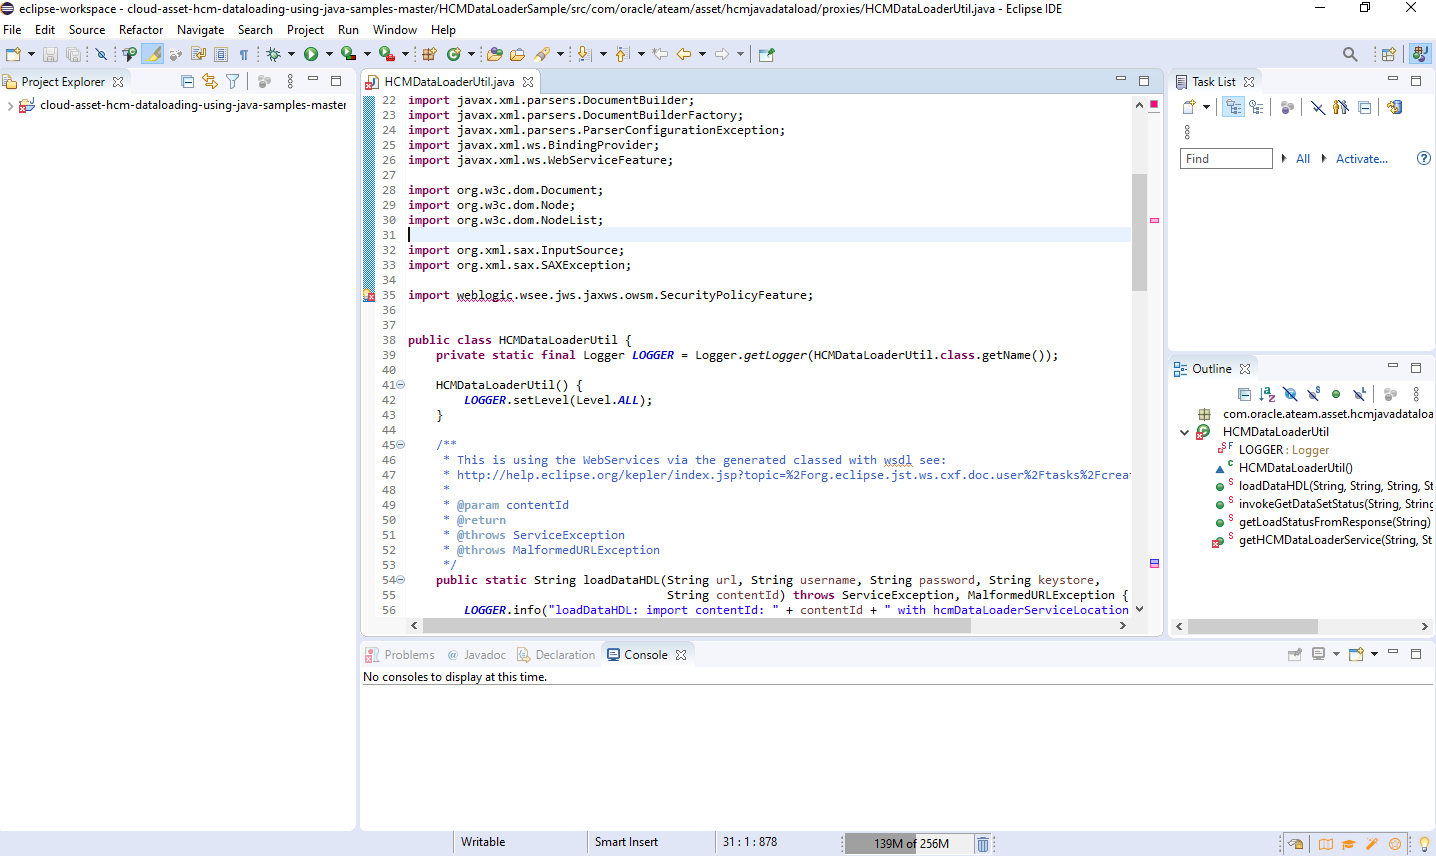Start debugging with the bug icon
This screenshot has height=856, width=1436.
(273, 54)
